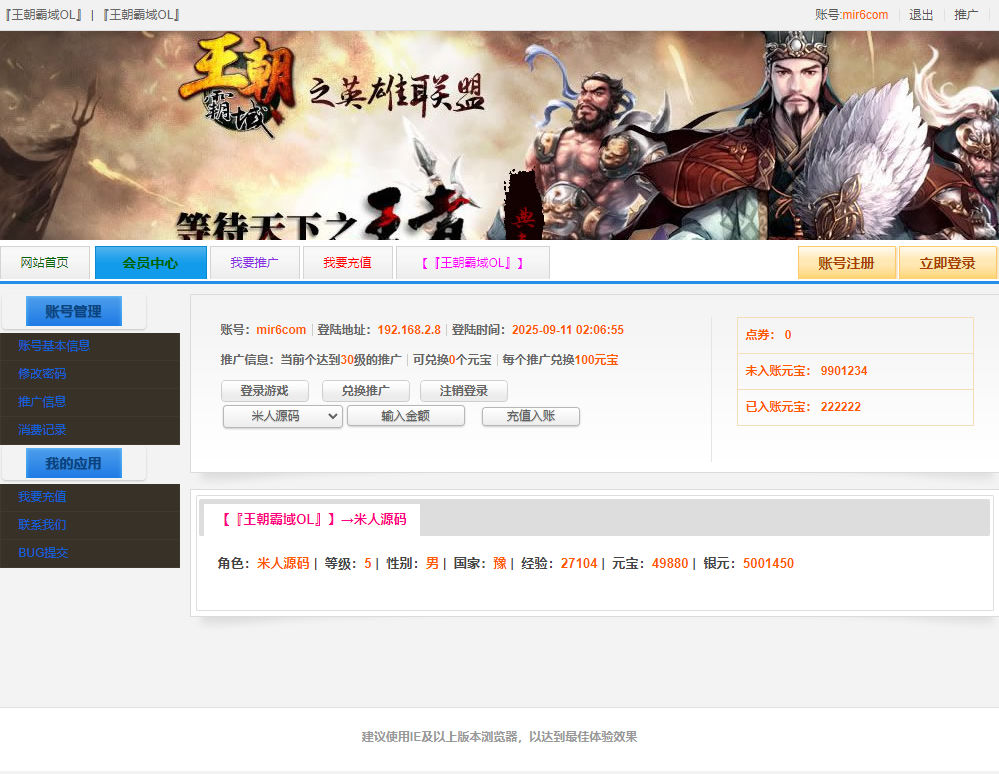This screenshot has width=999, height=774.
Task: Click the 立即登录 button
Action: click(947, 262)
